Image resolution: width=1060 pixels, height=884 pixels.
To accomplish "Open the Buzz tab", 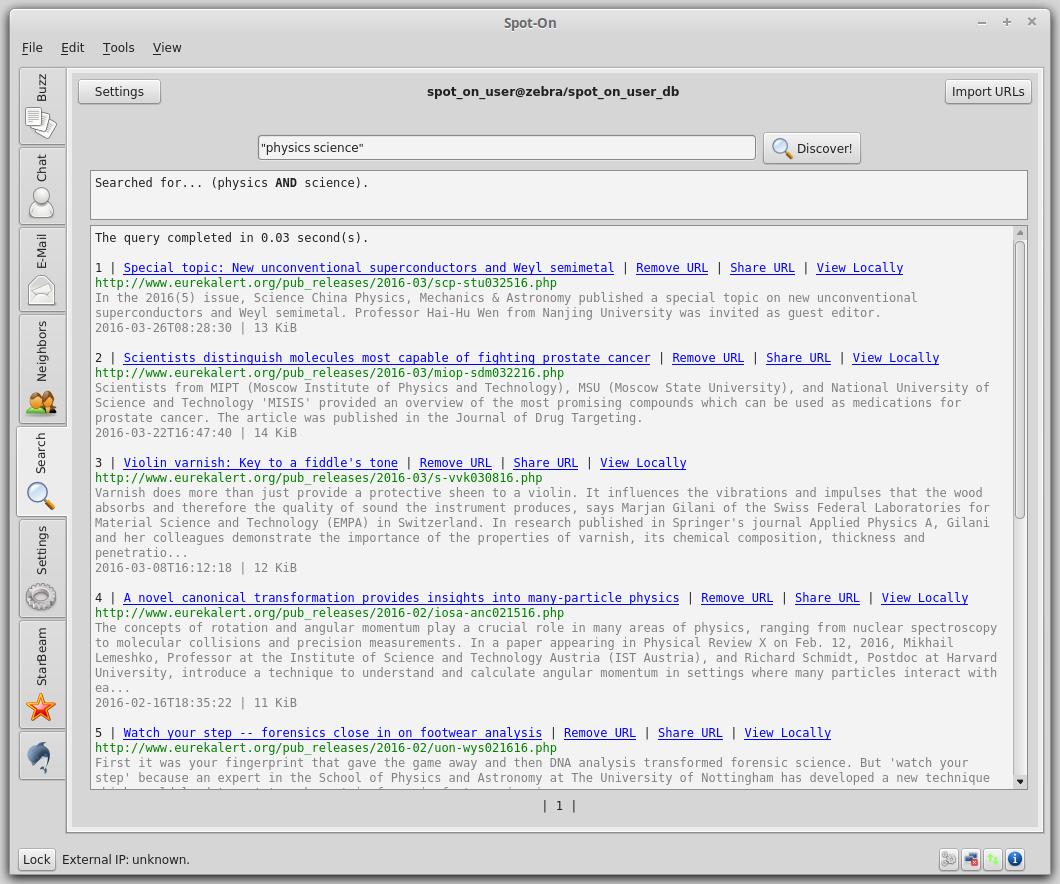I will click(41, 106).
